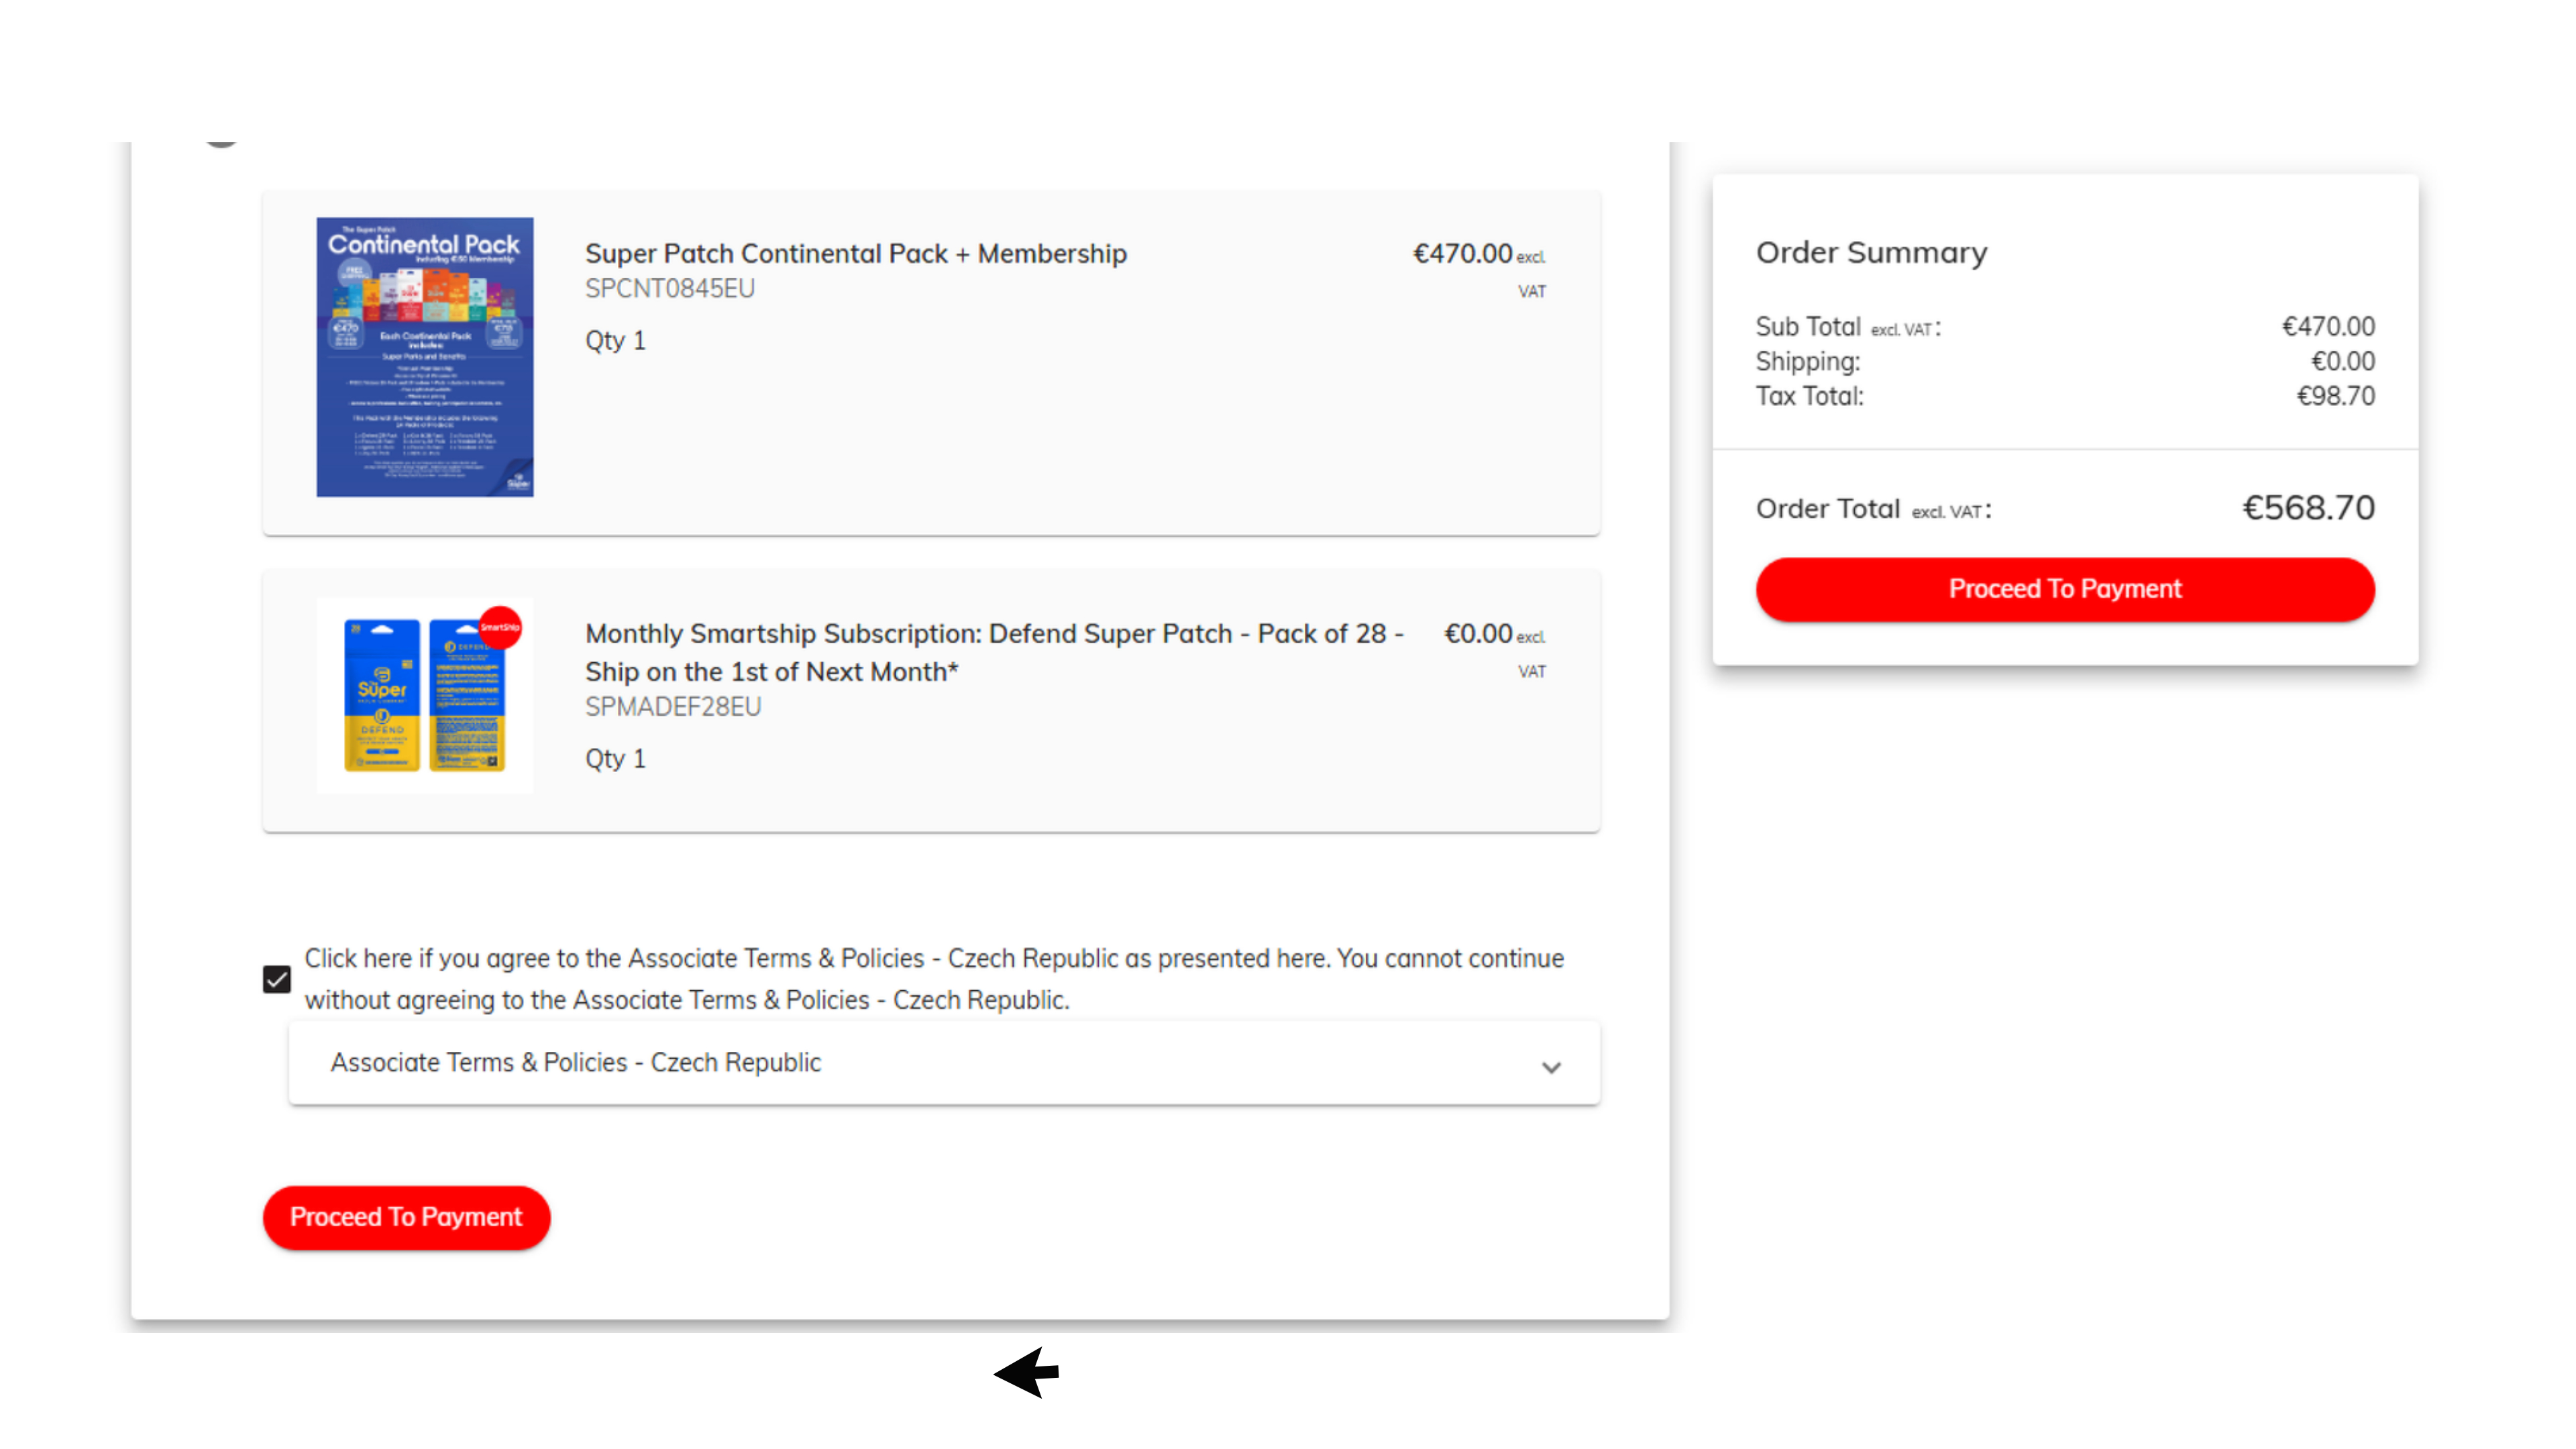Click the Tax Total: label in Order Summary

[1810, 397]
